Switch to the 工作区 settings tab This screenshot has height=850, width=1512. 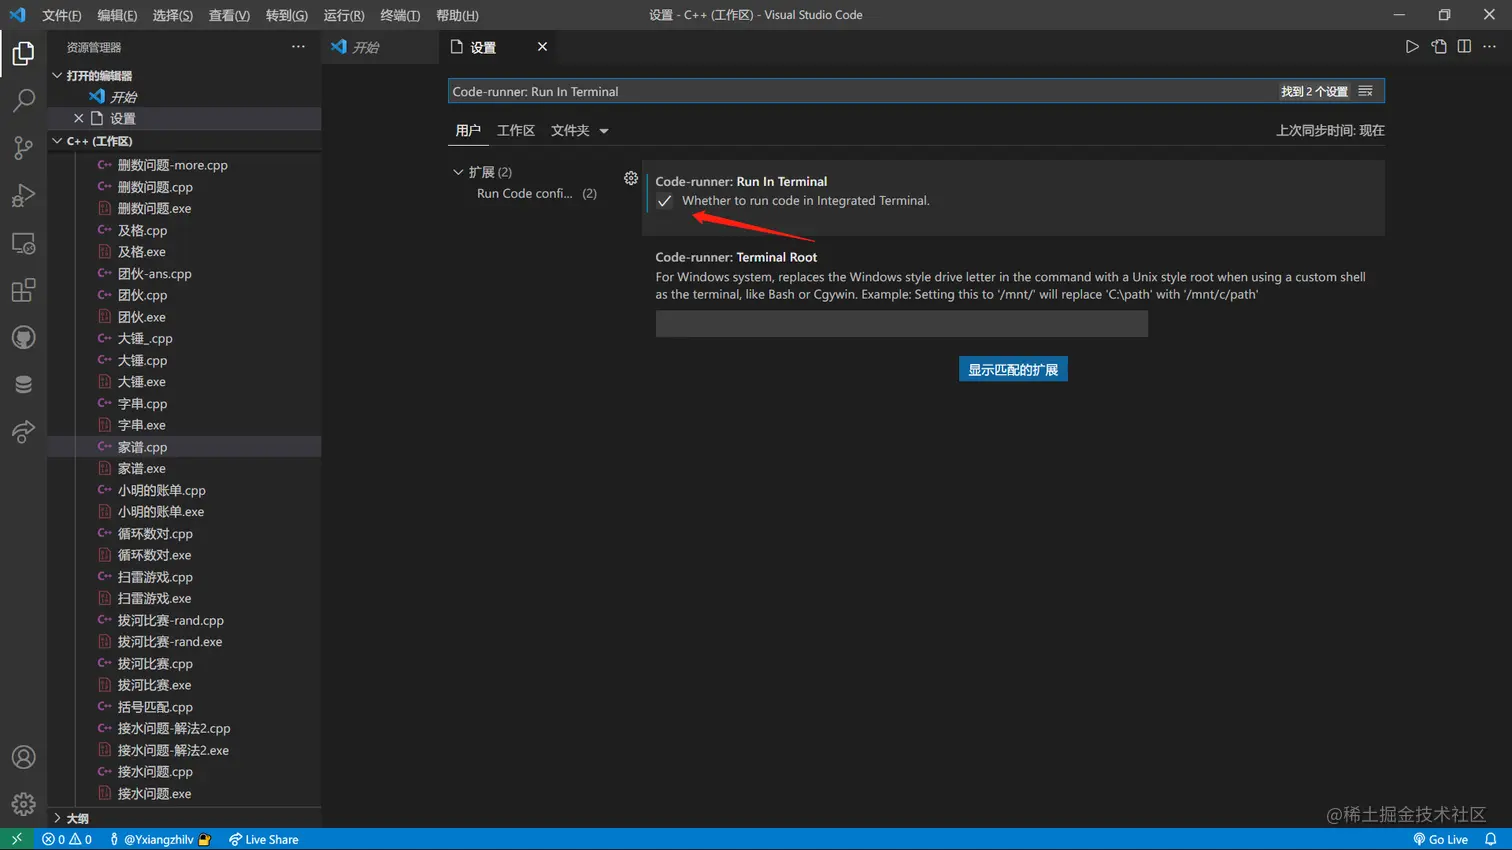[516, 131]
